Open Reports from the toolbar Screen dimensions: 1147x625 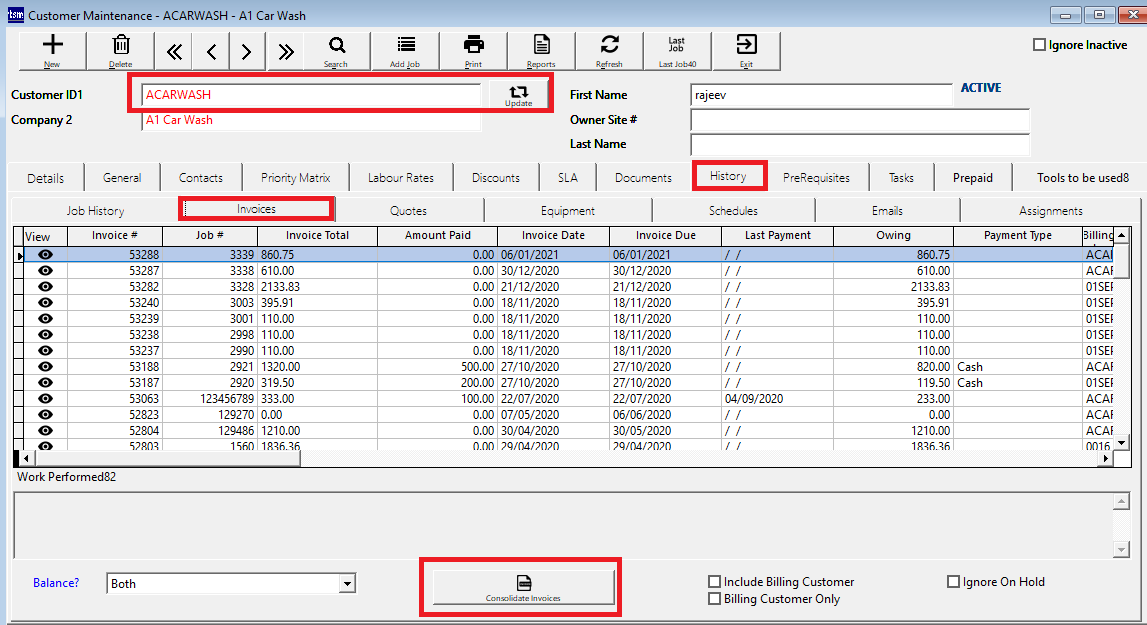(541, 48)
